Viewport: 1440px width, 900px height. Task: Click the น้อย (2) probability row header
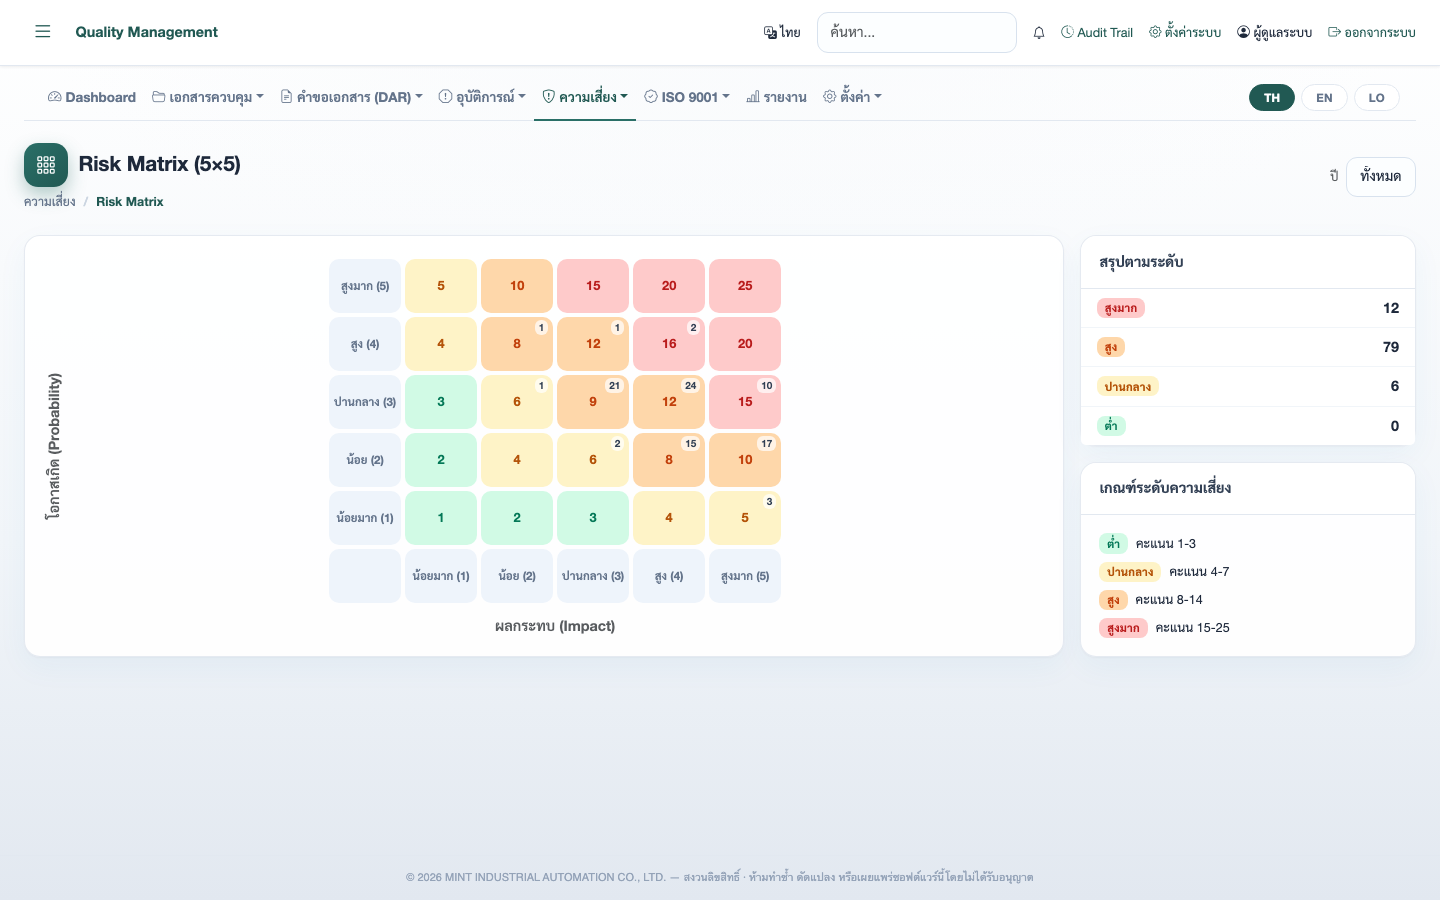[x=365, y=460]
